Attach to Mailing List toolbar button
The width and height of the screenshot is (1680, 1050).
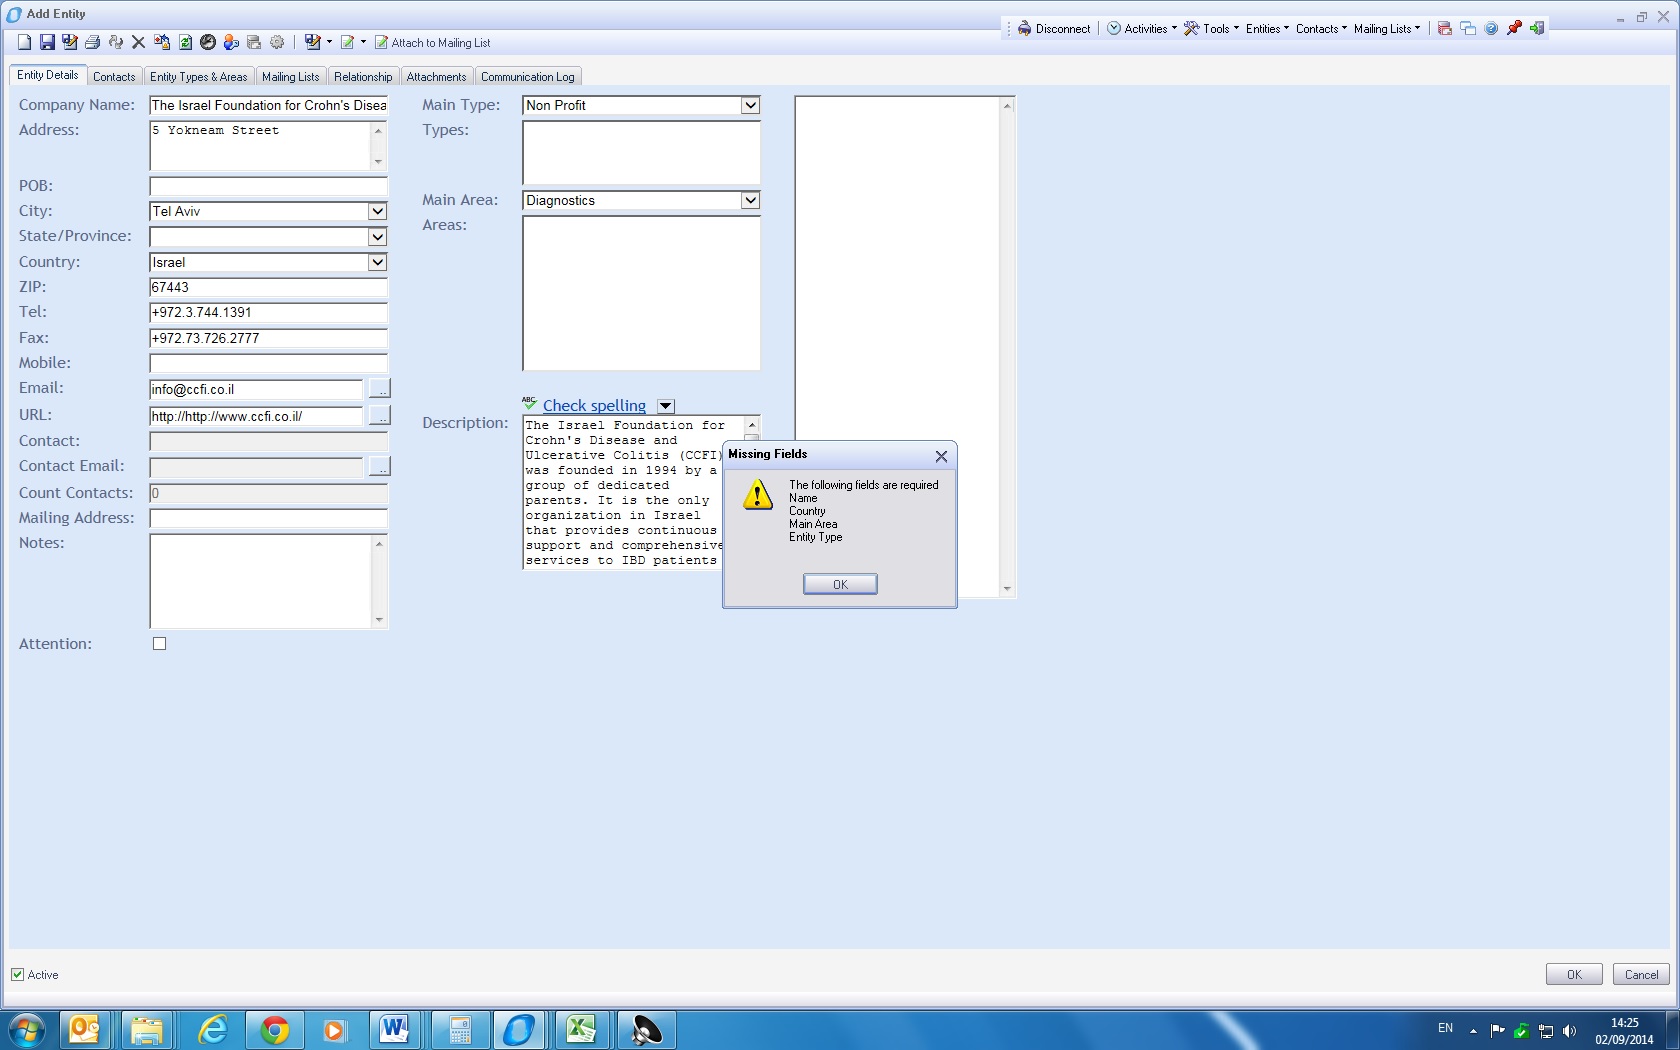[432, 43]
